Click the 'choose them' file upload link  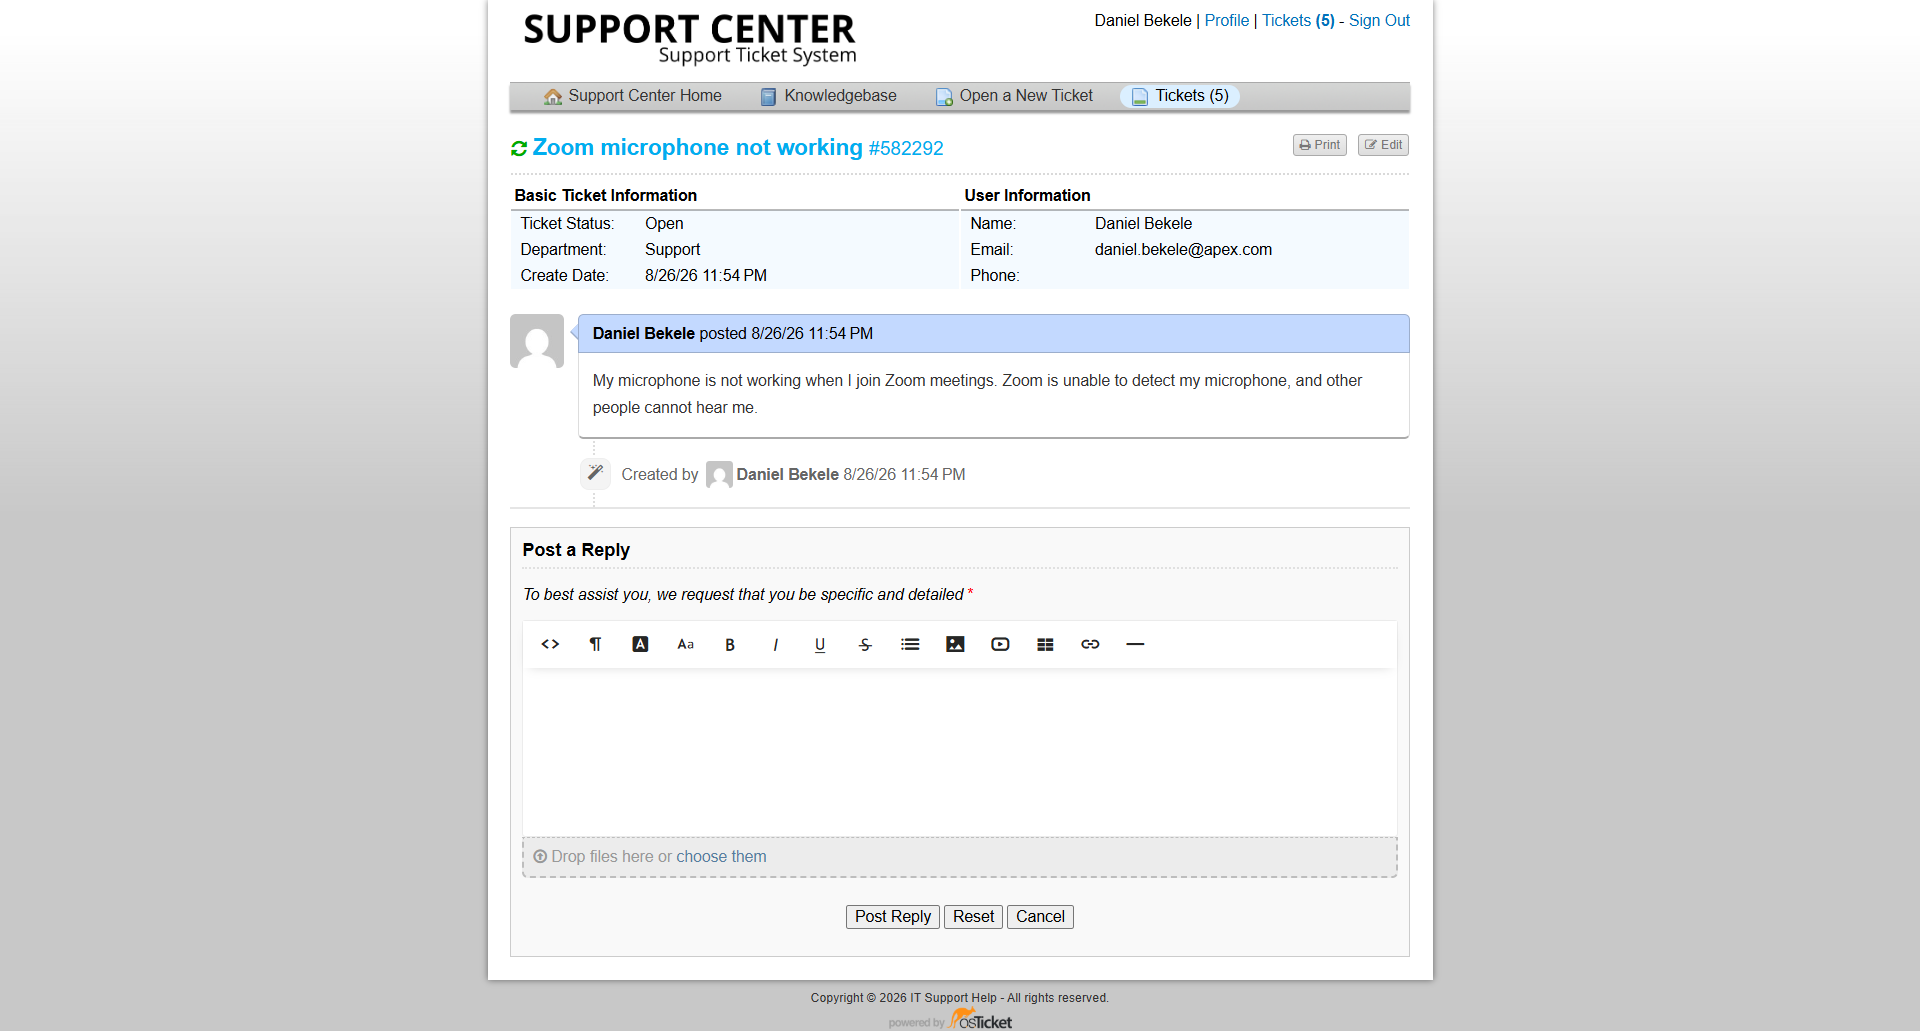(x=721, y=857)
